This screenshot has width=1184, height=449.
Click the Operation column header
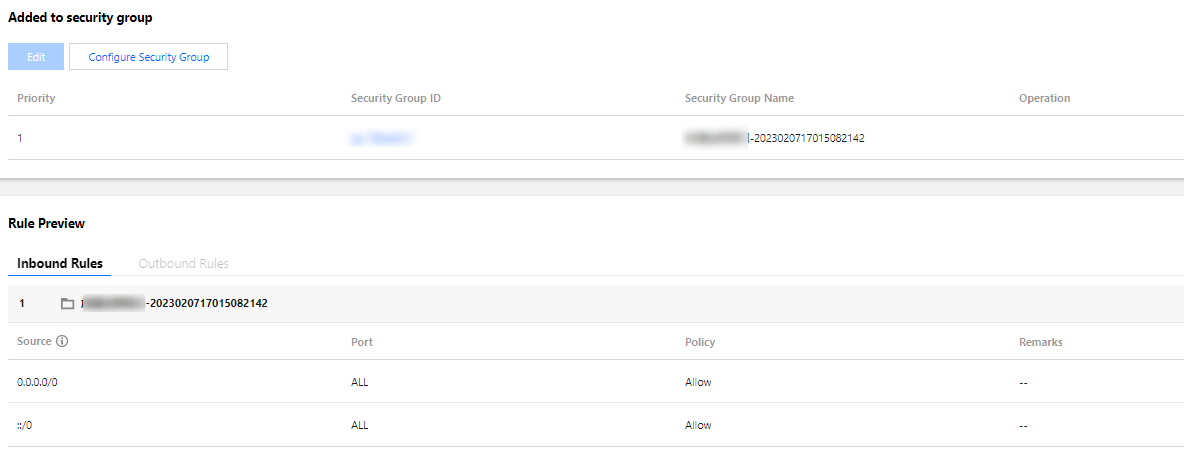pyautogui.click(x=1044, y=98)
